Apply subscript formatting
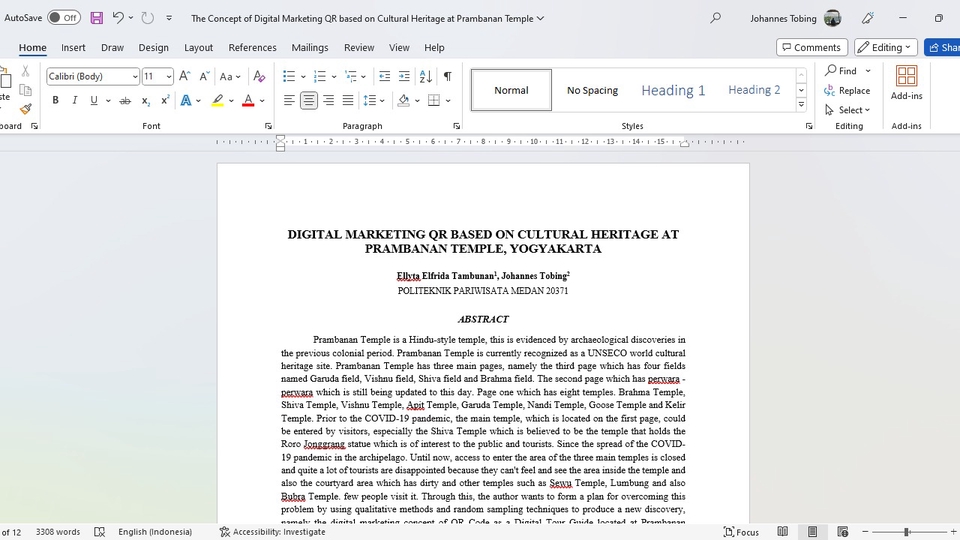 [145, 100]
